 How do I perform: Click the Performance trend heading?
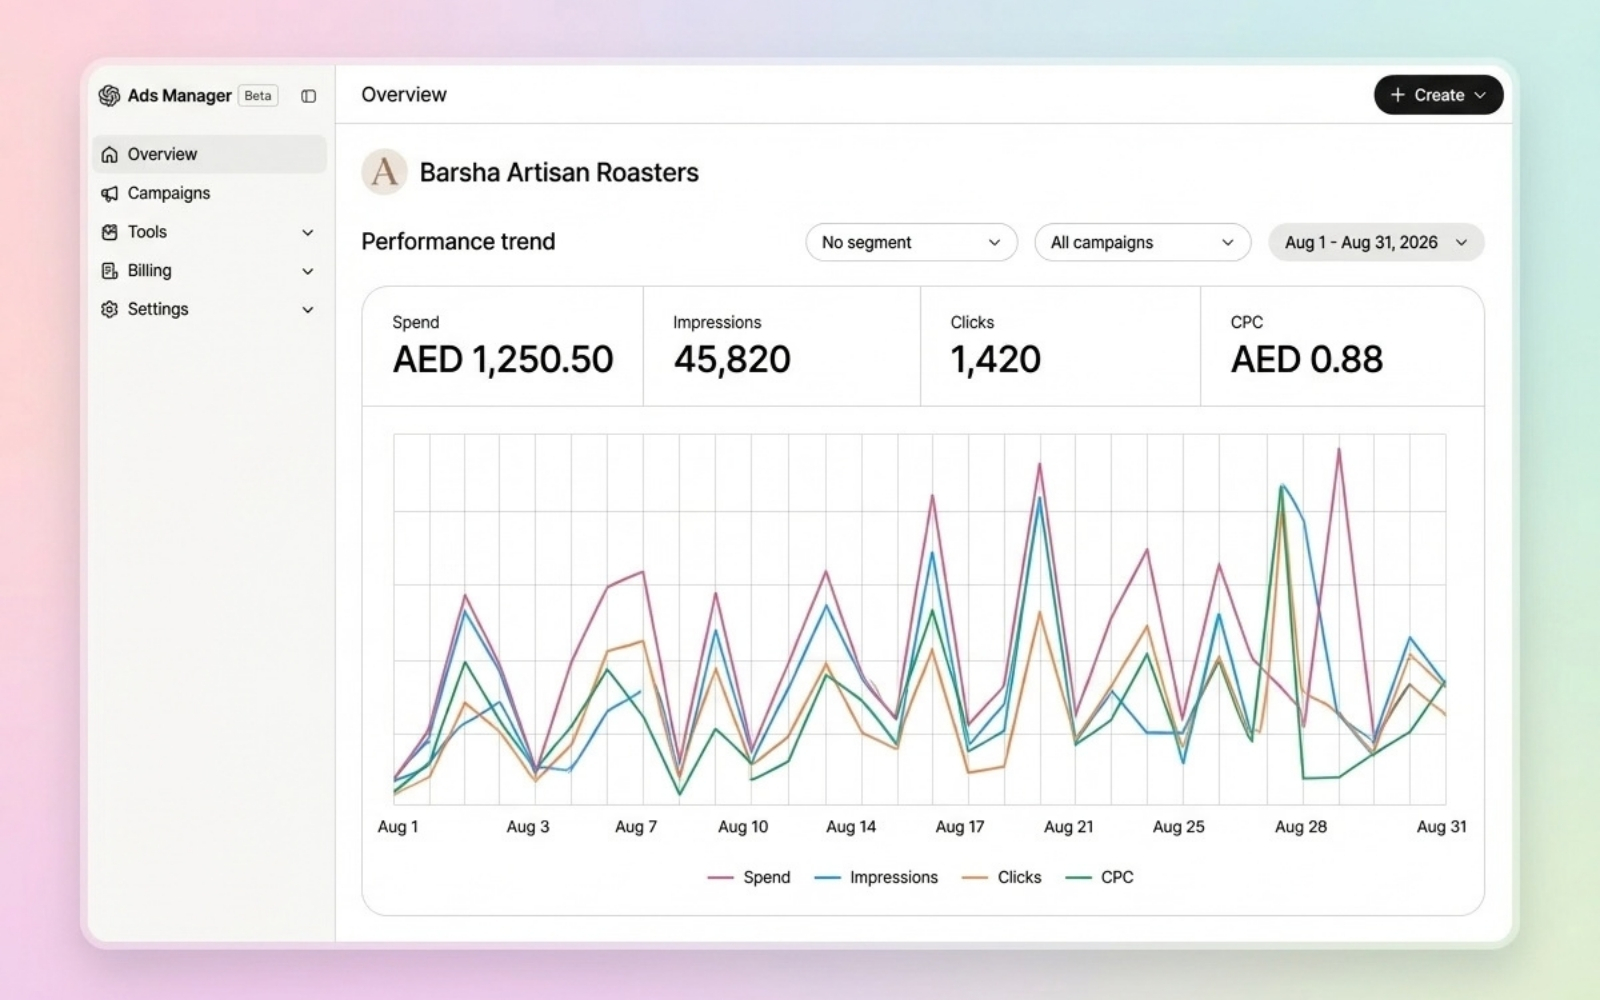tap(458, 242)
